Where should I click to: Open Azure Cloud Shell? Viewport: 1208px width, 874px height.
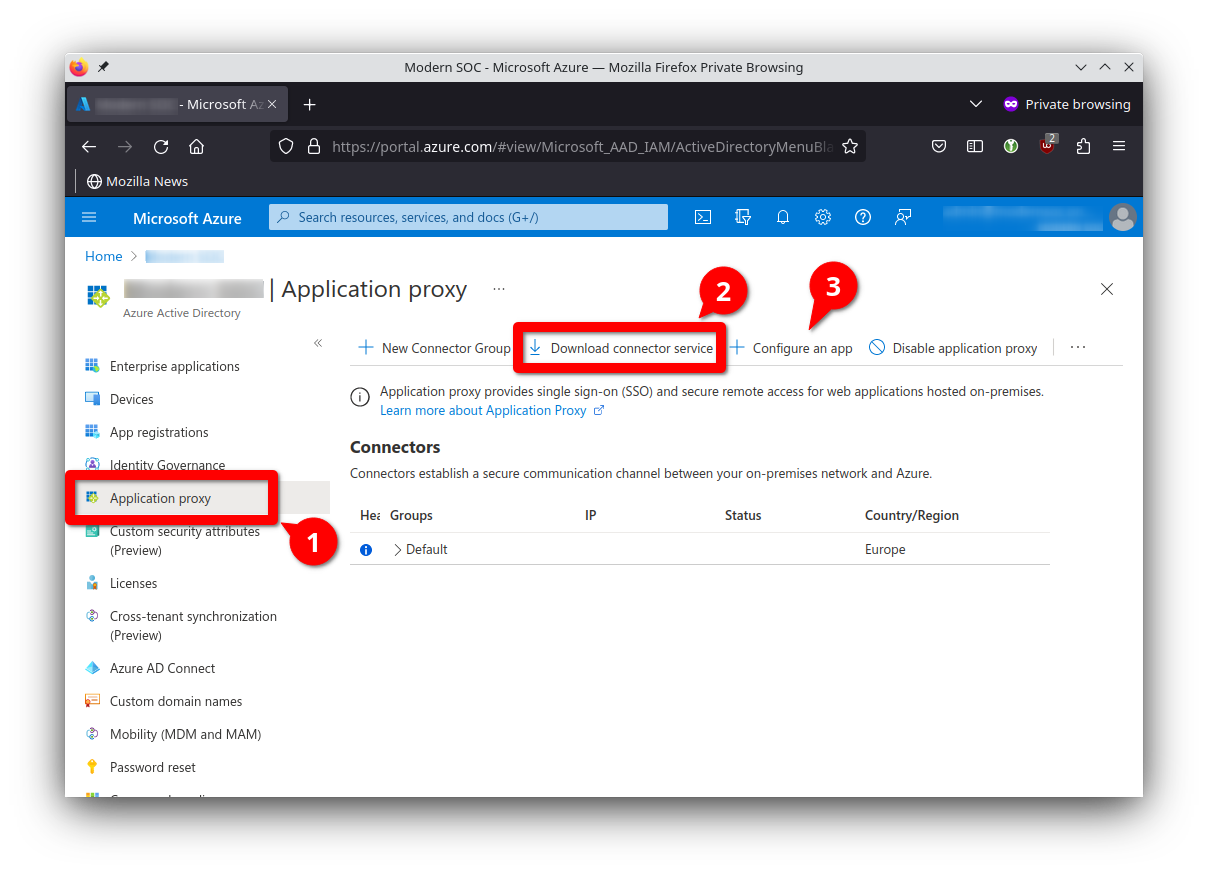pyautogui.click(x=703, y=217)
